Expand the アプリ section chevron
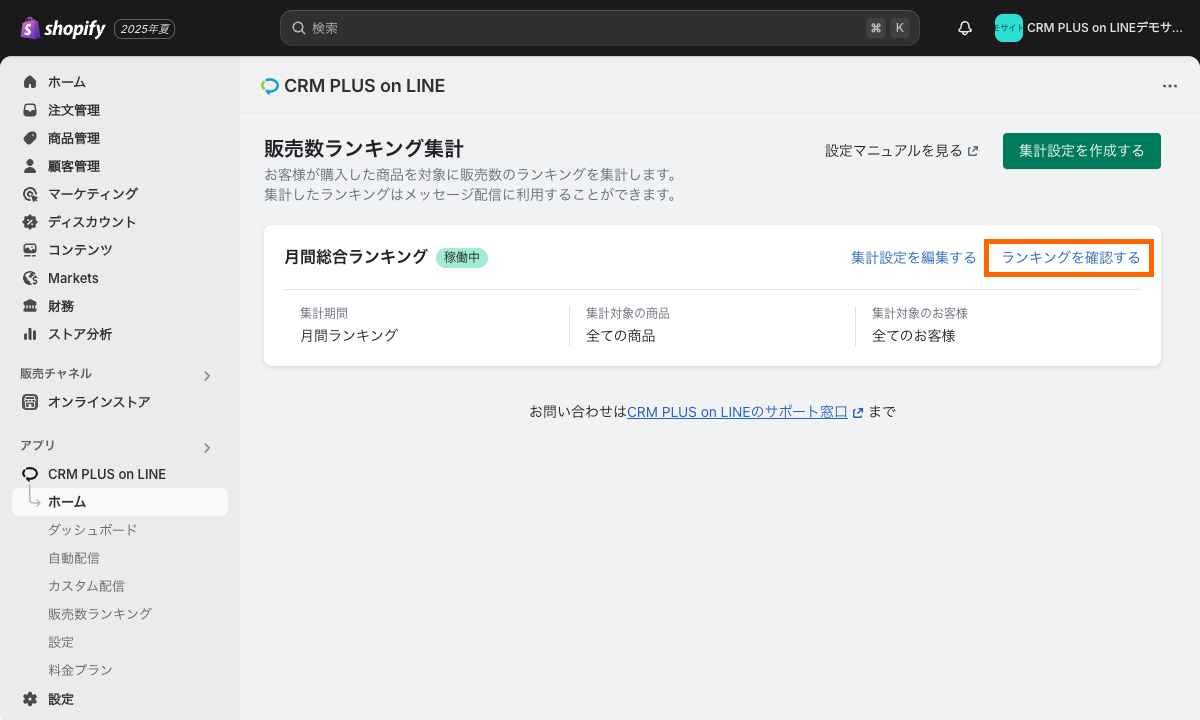This screenshot has height=720, width=1200. 207,448
